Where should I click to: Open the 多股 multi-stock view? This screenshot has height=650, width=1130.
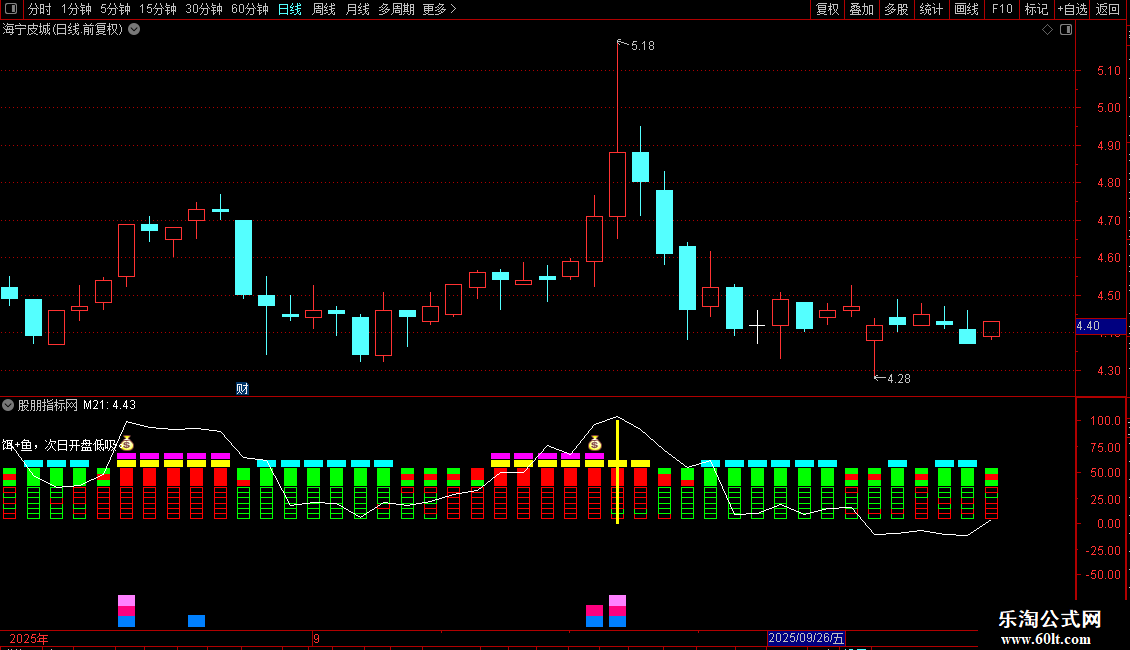coord(896,9)
